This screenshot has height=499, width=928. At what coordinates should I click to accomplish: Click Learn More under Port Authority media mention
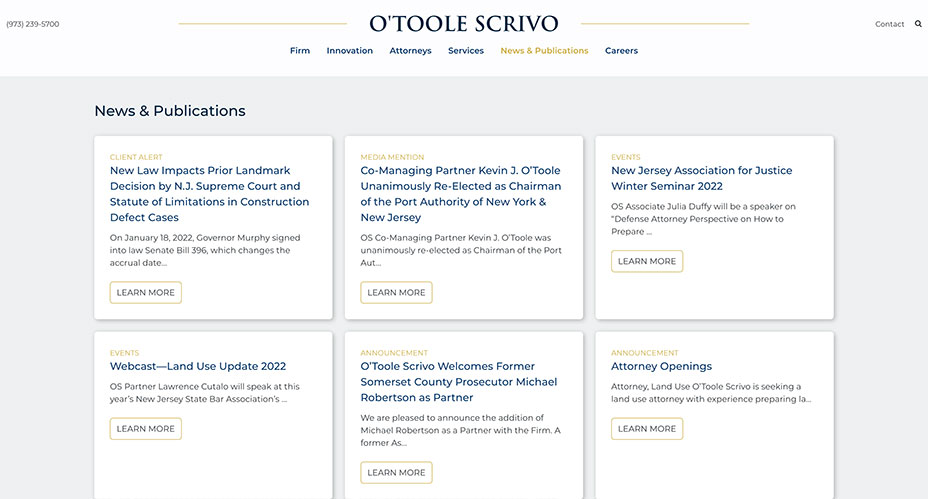397,292
